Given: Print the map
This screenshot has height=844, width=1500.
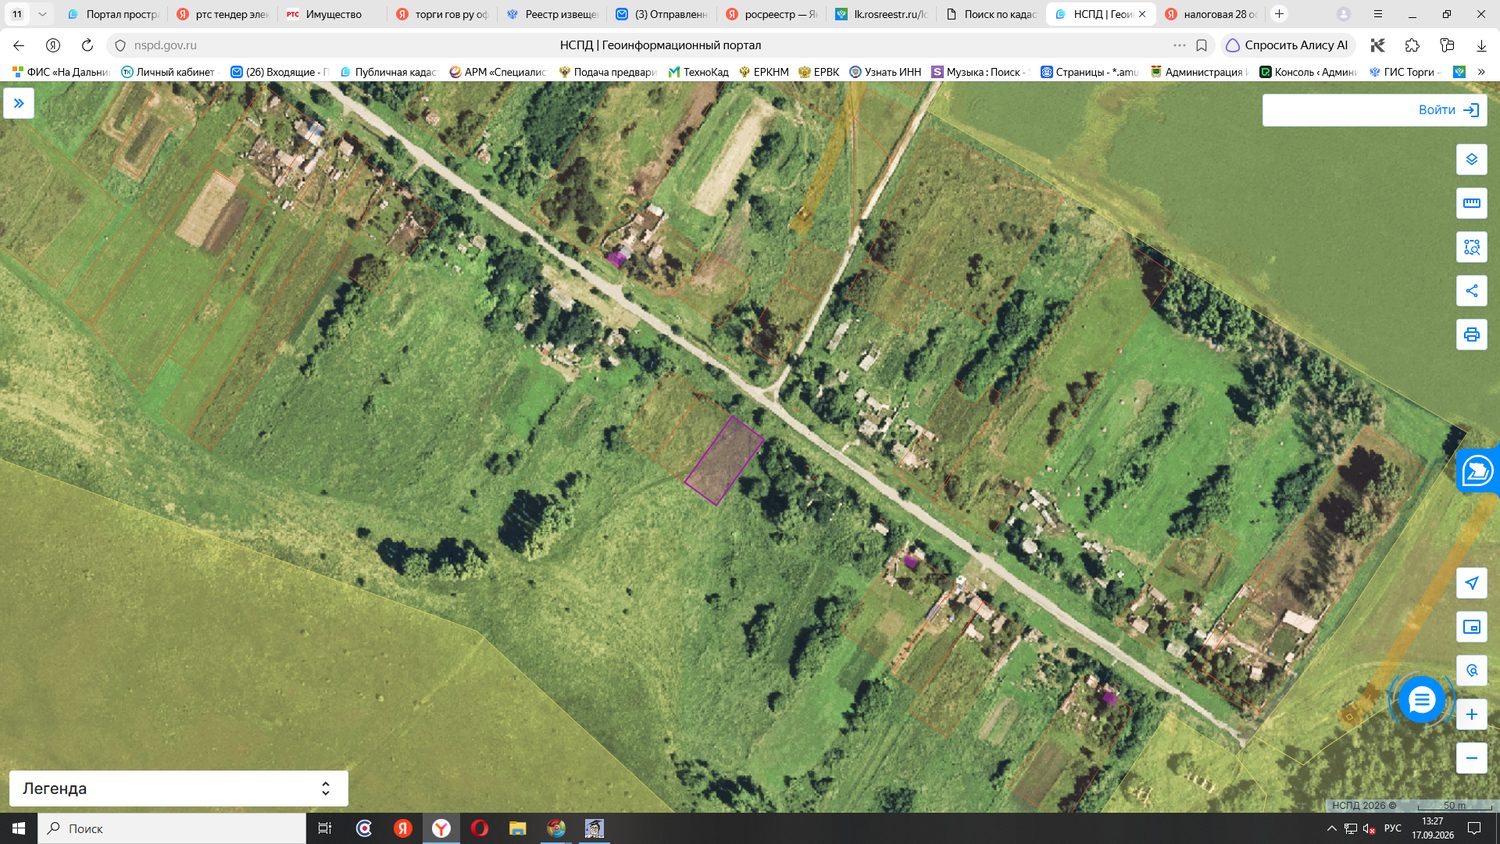Looking at the screenshot, I should (x=1471, y=334).
